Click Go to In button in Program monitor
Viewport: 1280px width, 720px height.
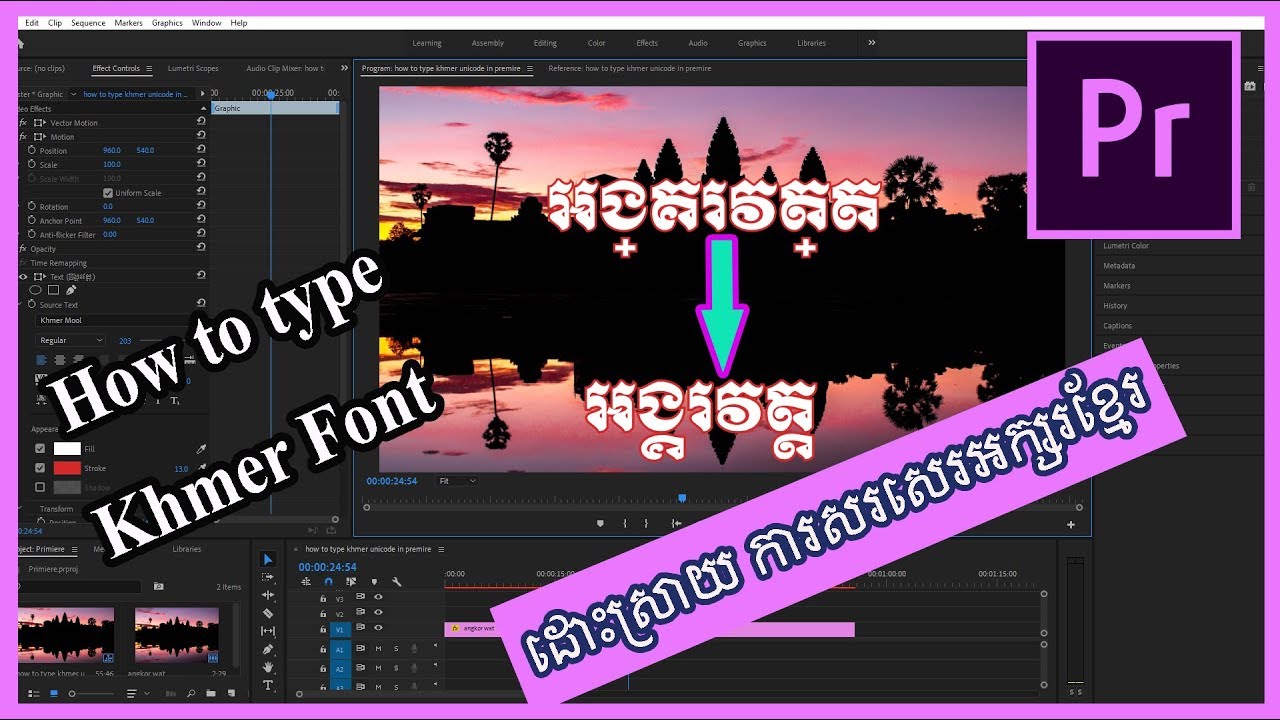676,523
